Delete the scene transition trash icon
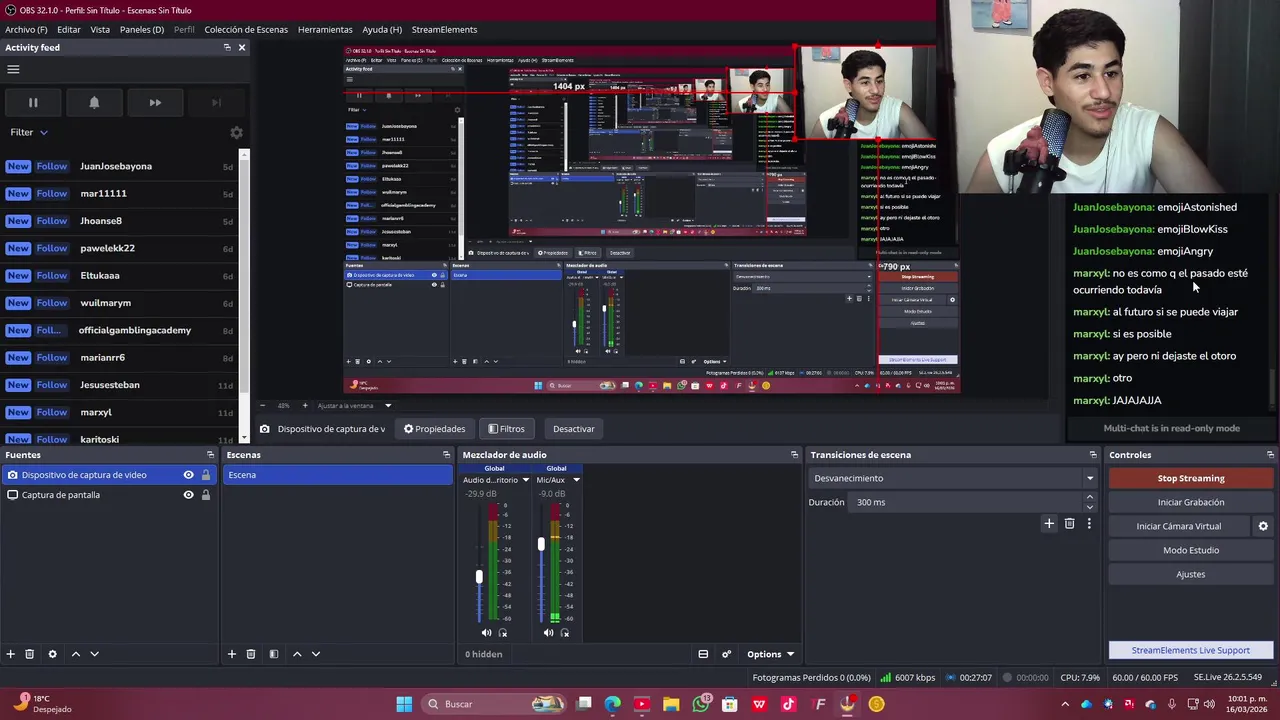 [1069, 523]
